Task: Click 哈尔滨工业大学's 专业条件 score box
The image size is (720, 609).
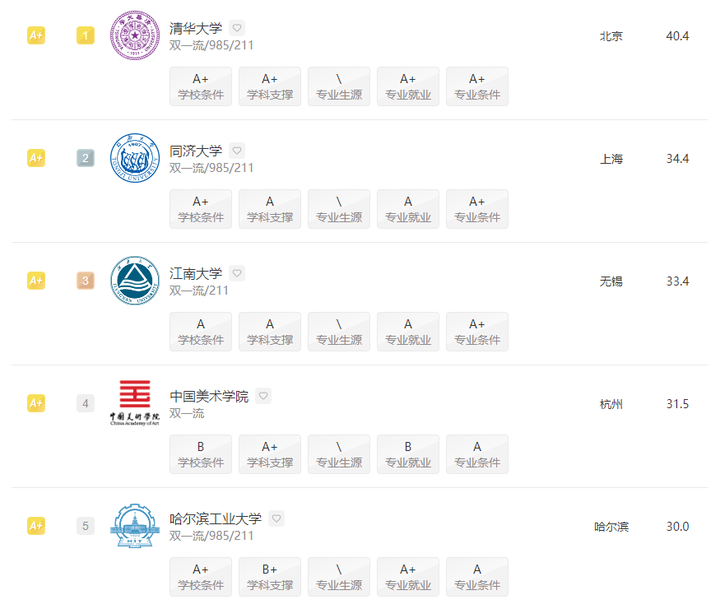Action: click(x=477, y=577)
